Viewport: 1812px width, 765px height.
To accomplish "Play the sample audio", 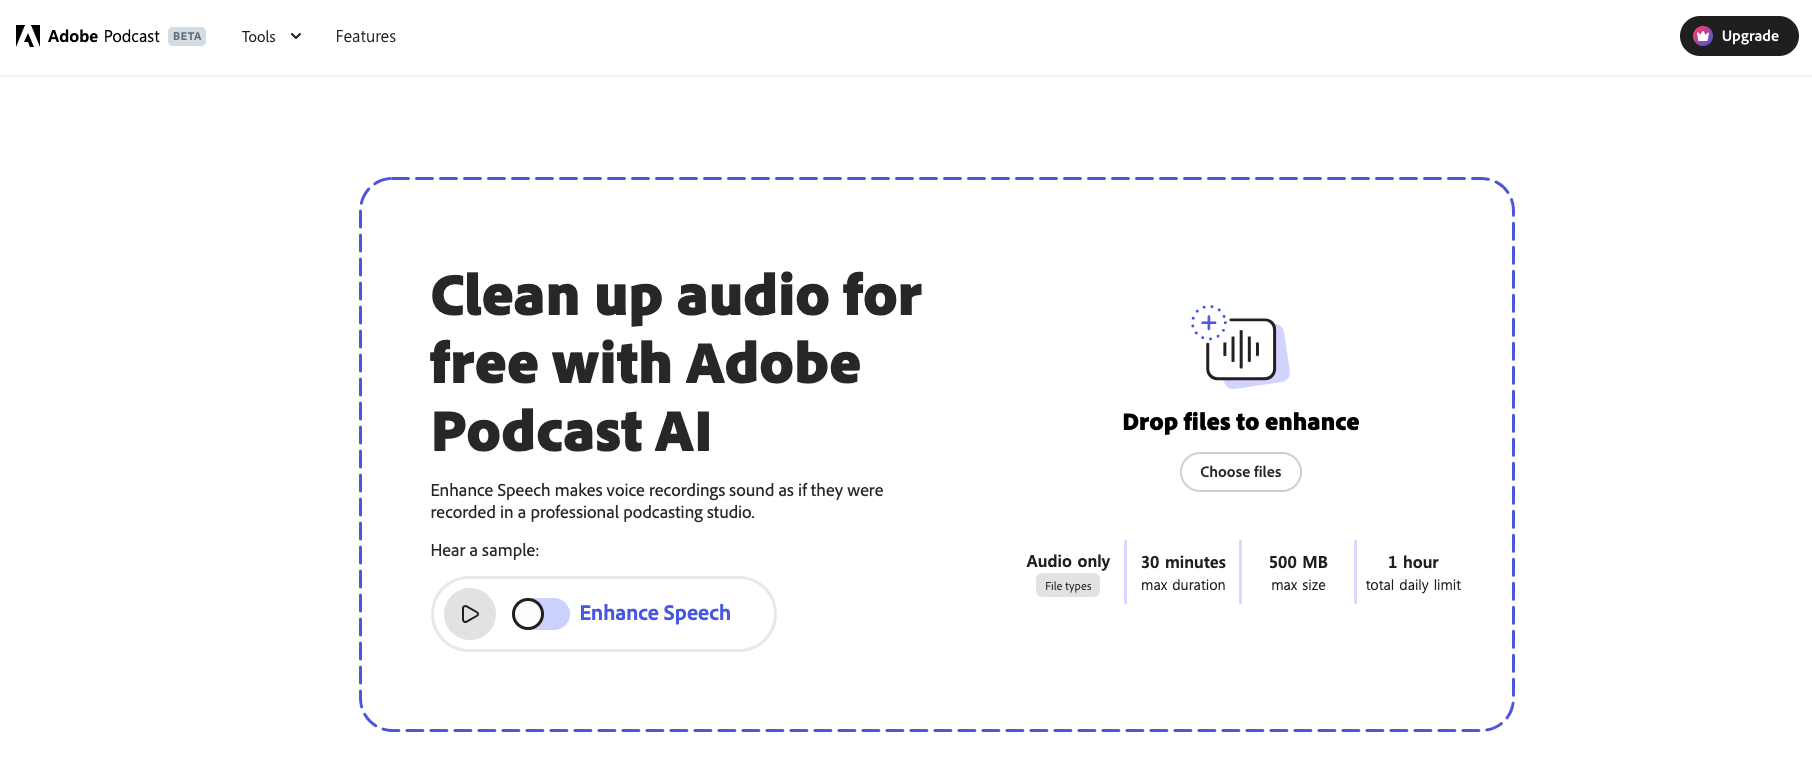I will [x=470, y=614].
